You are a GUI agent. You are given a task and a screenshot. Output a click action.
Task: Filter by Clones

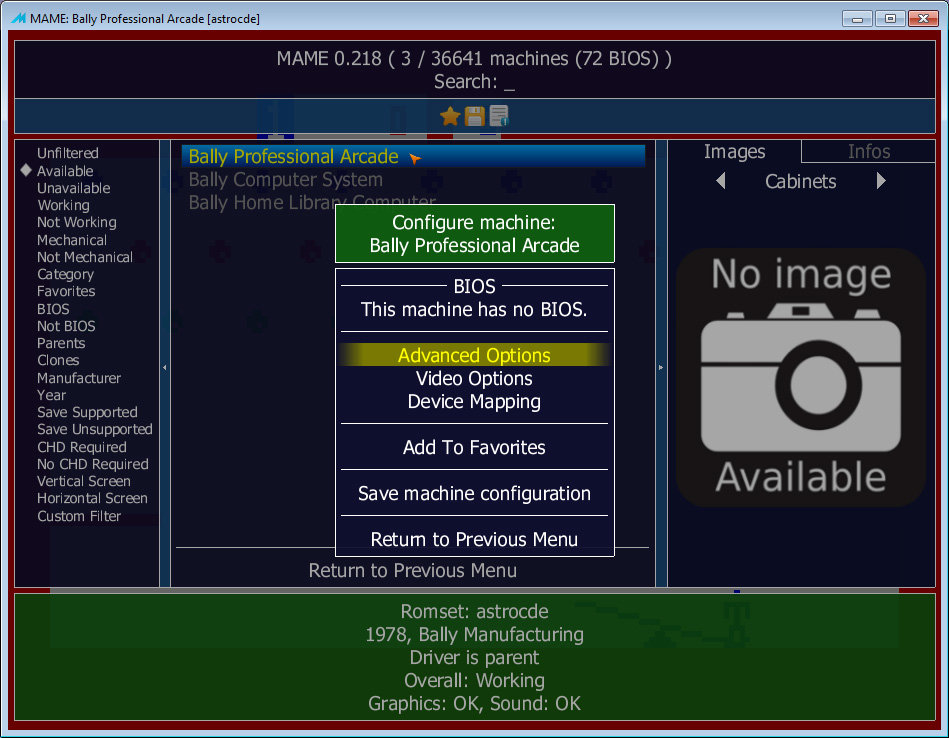click(x=58, y=360)
